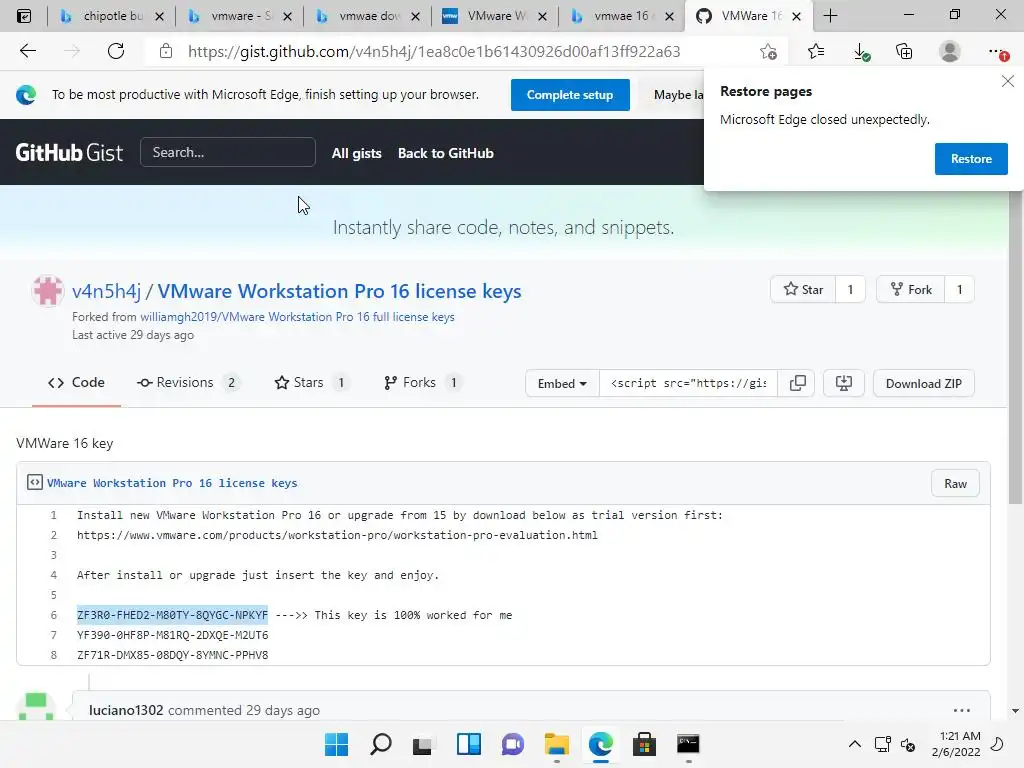1024x768 pixels.
Task: Save gist to computer with GitHub Desktop icon
Action: tap(843, 383)
